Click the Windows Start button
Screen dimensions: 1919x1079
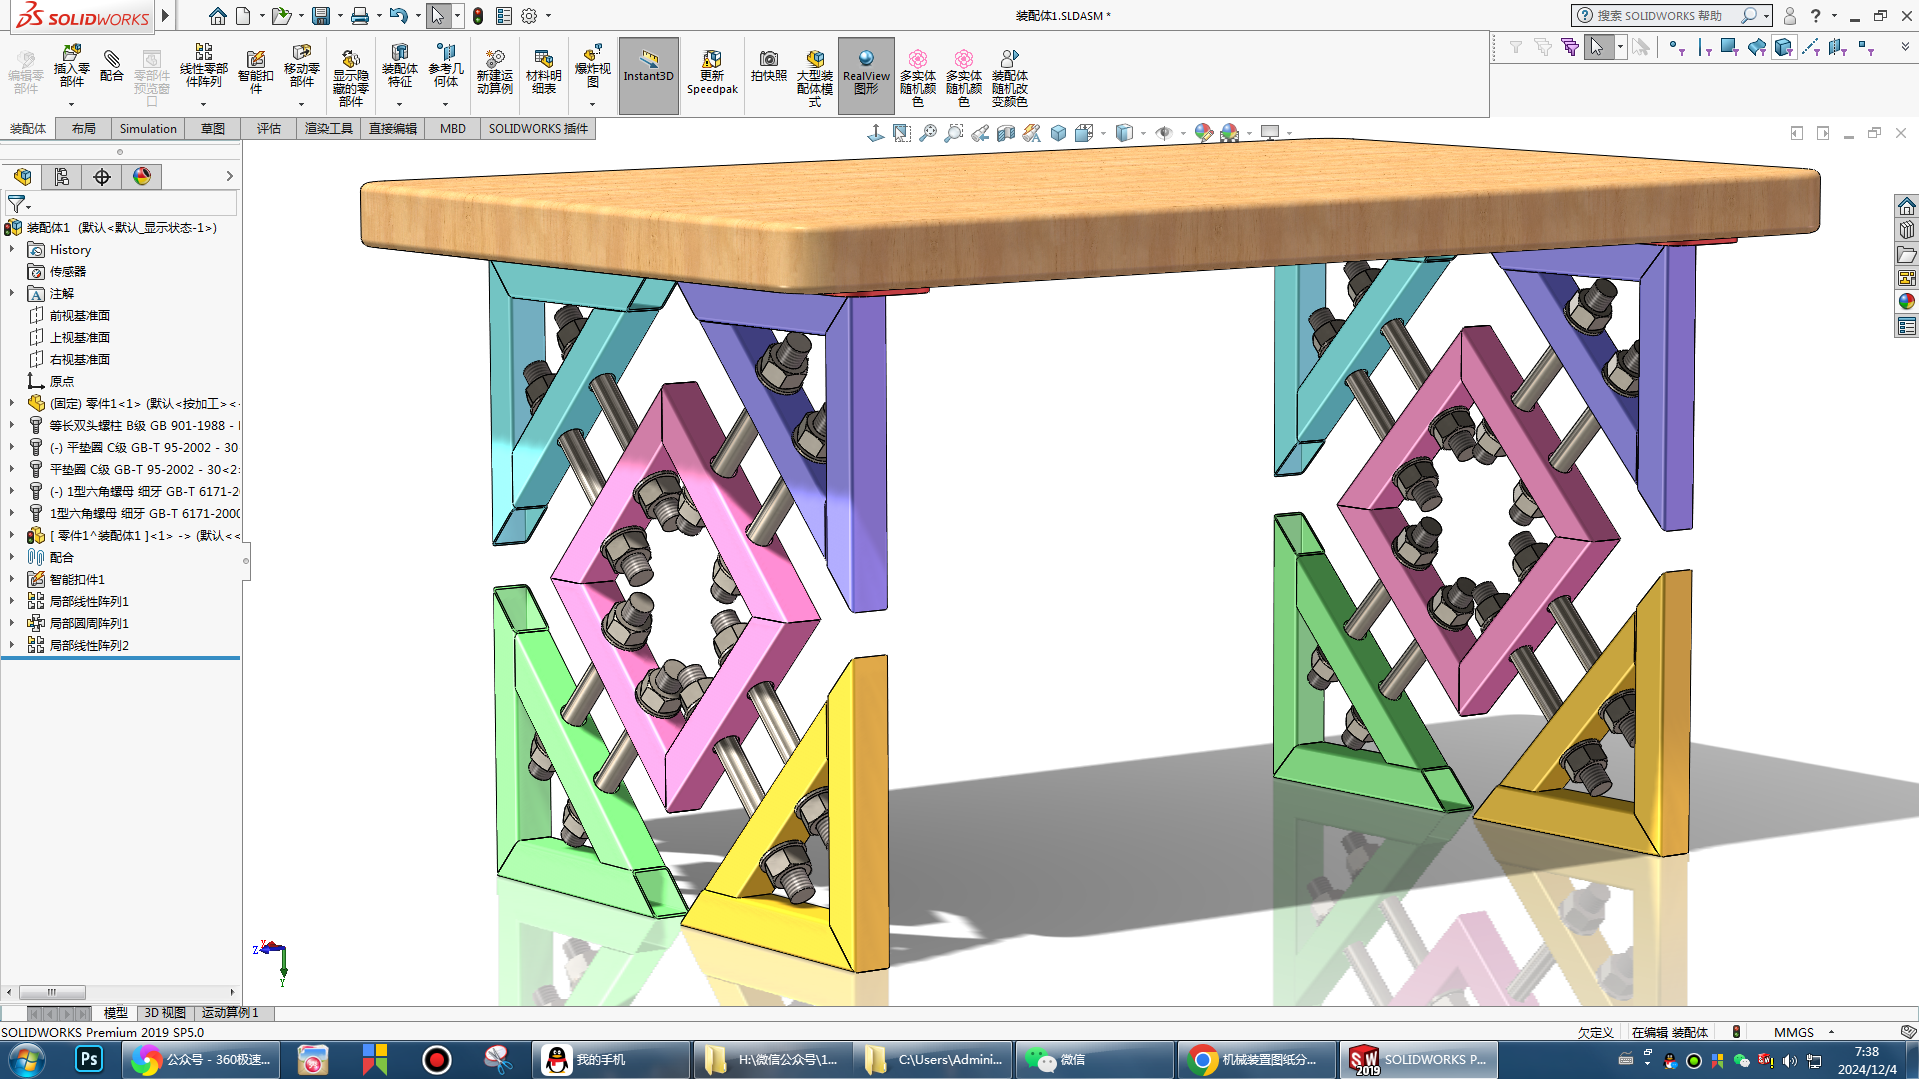27,1060
